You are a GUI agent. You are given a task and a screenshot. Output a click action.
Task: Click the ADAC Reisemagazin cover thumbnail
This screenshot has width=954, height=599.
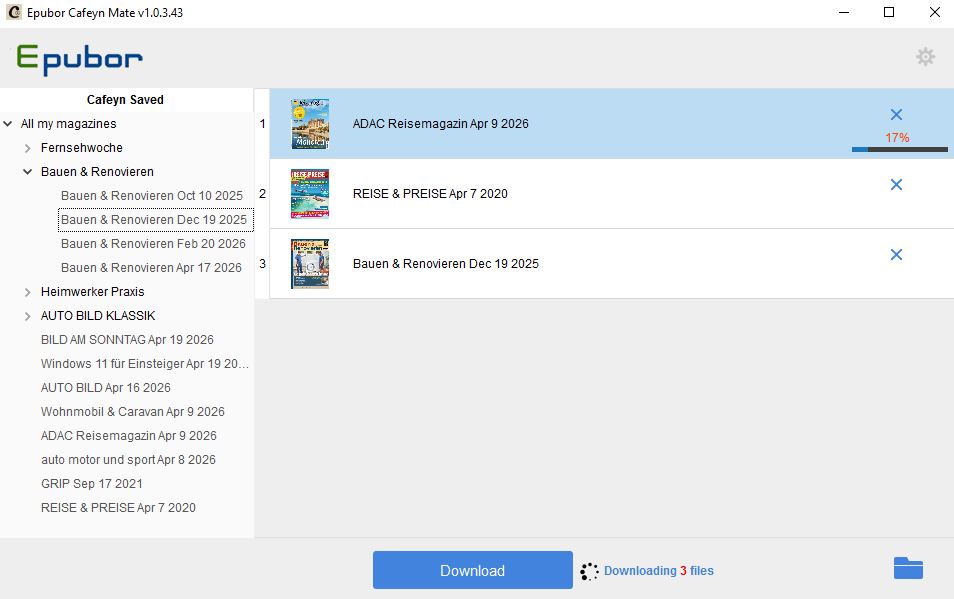coord(310,124)
